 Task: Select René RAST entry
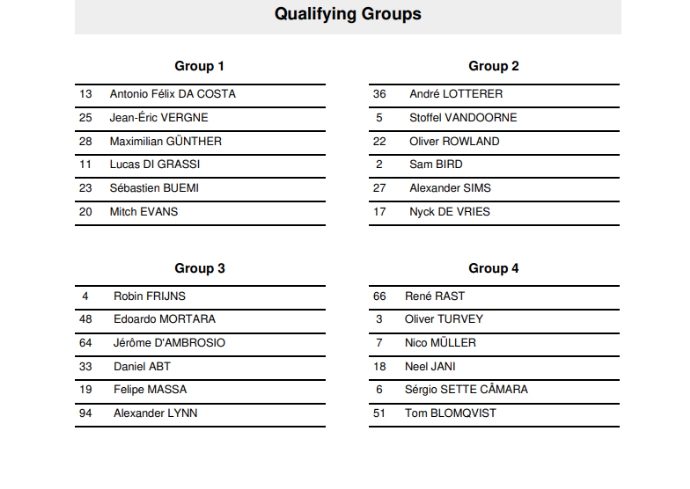click(435, 296)
